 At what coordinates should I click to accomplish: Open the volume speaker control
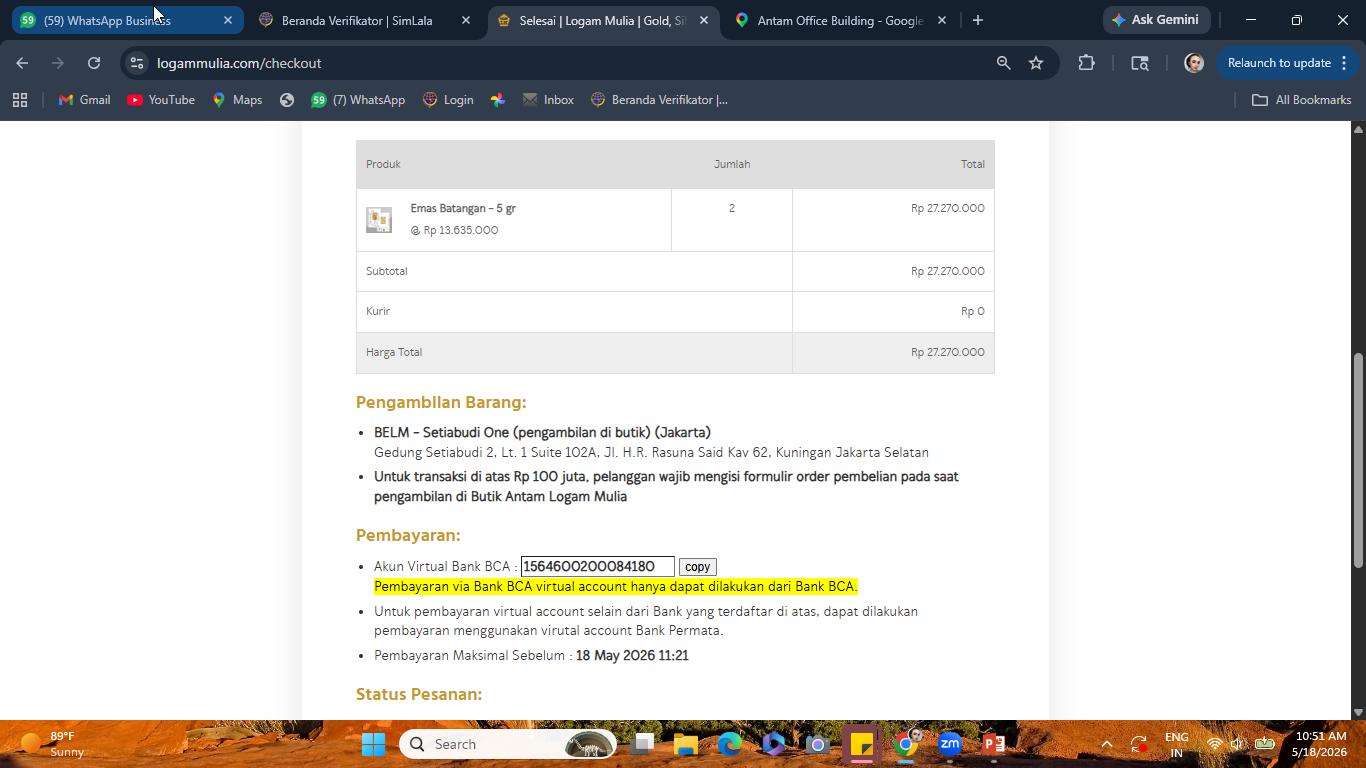(x=1238, y=744)
